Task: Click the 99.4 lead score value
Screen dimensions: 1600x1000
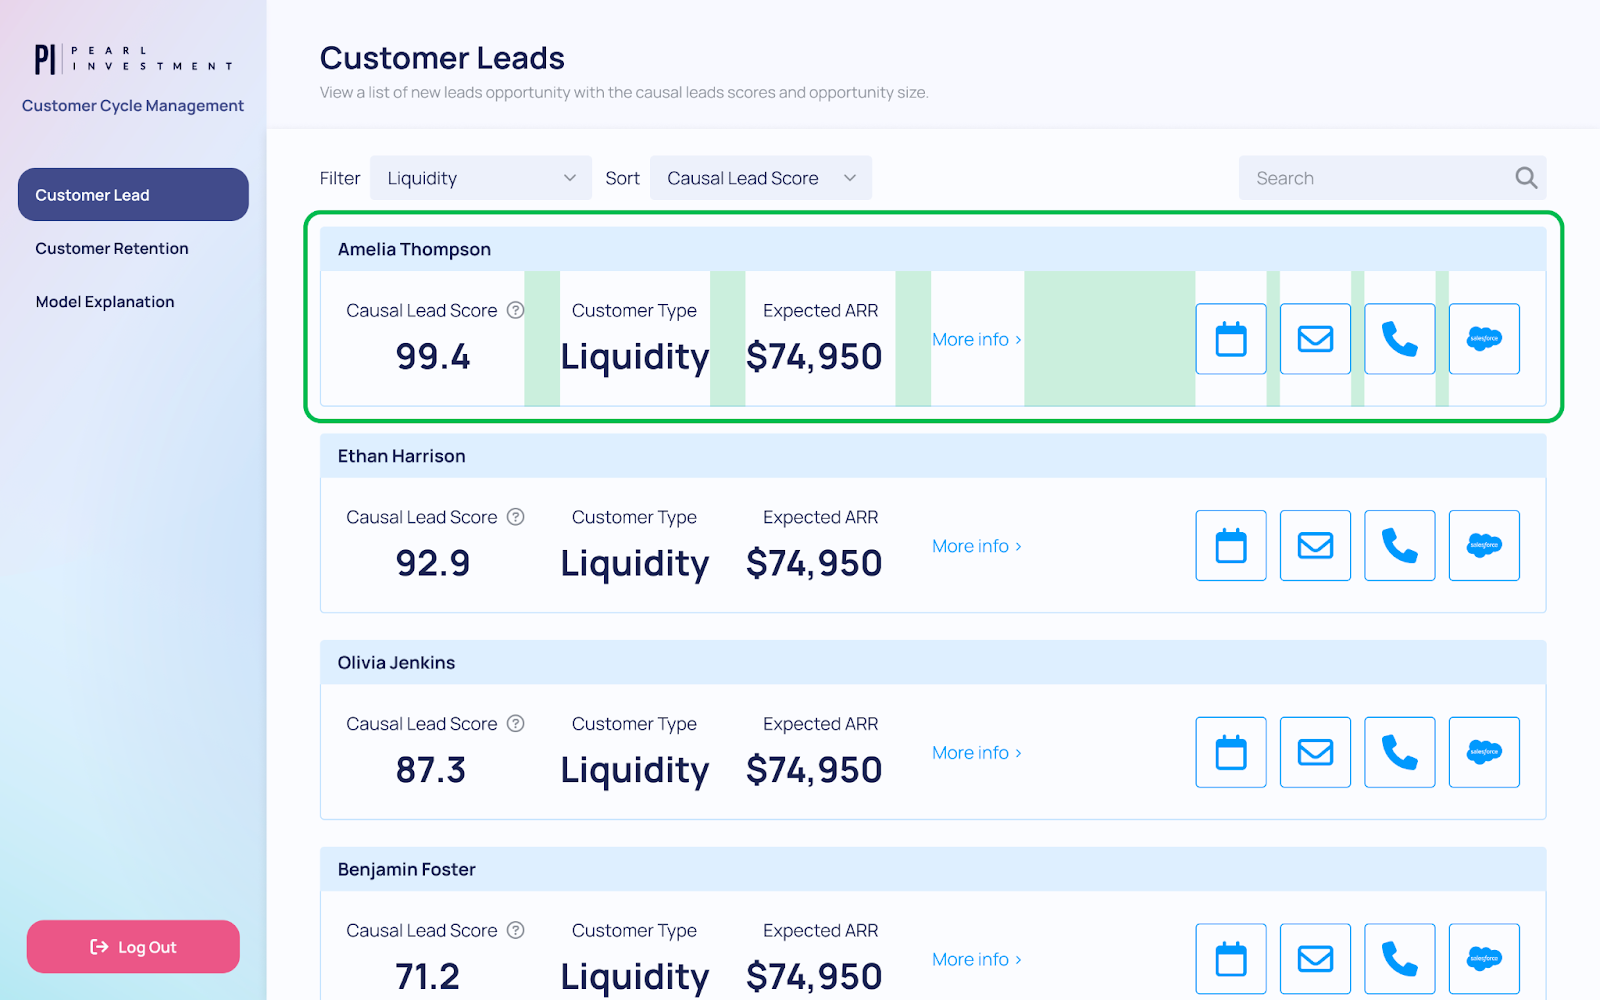Action: pyautogui.click(x=433, y=356)
